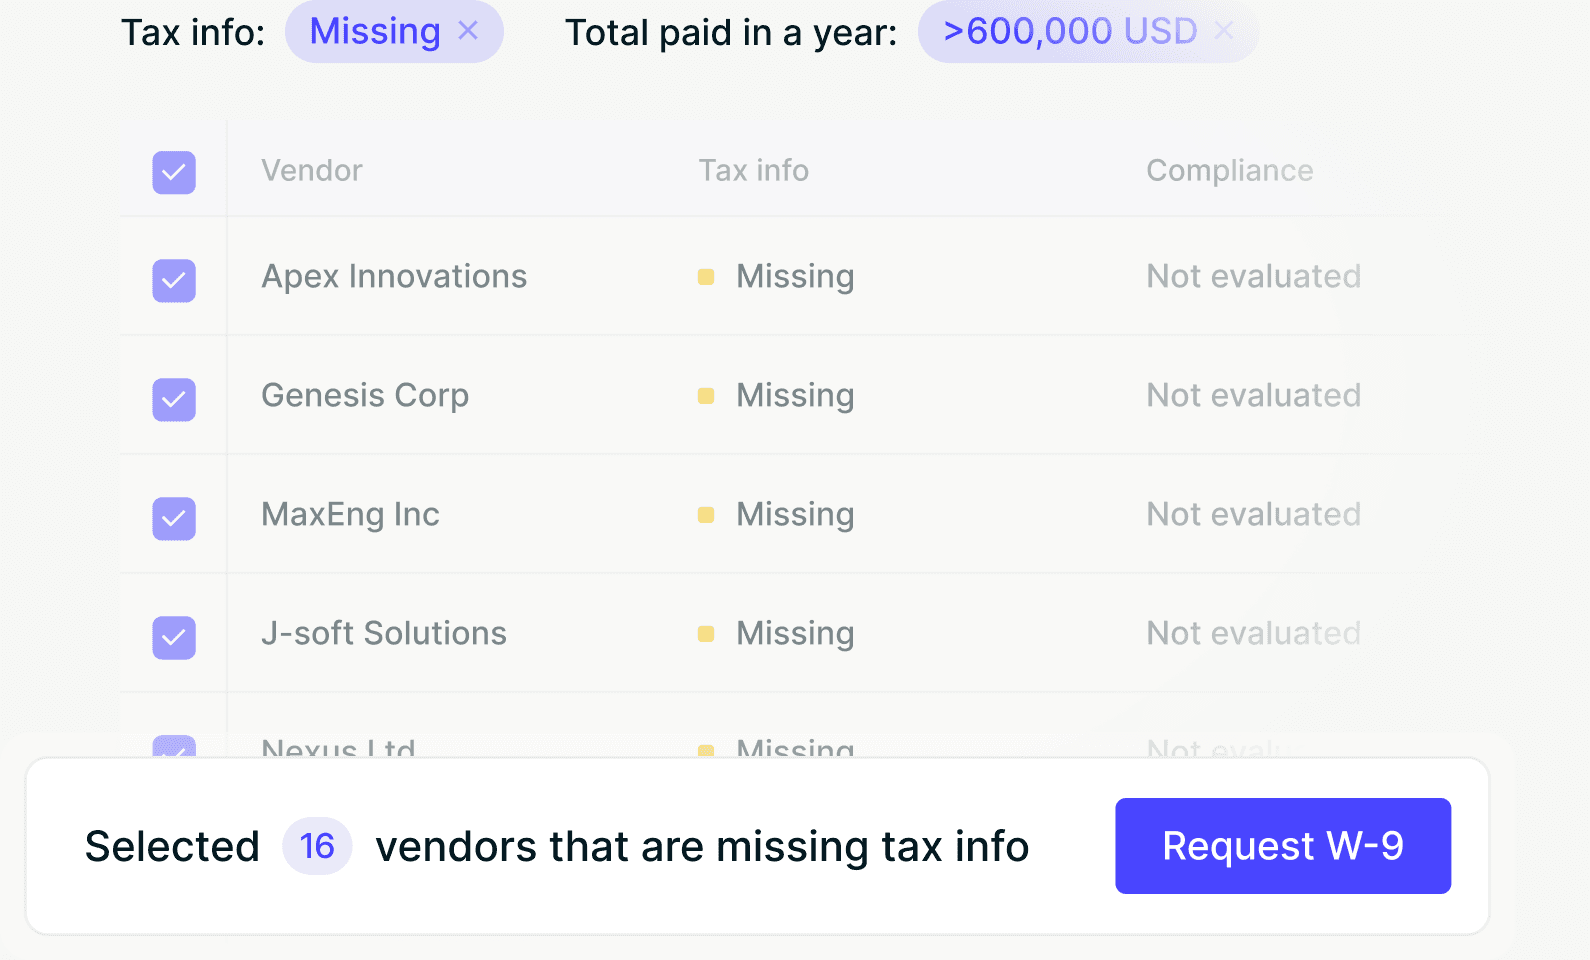Viewport: 1590px width, 960px height.
Task: Uncheck the select-all checkbox in the header
Action: [174, 172]
